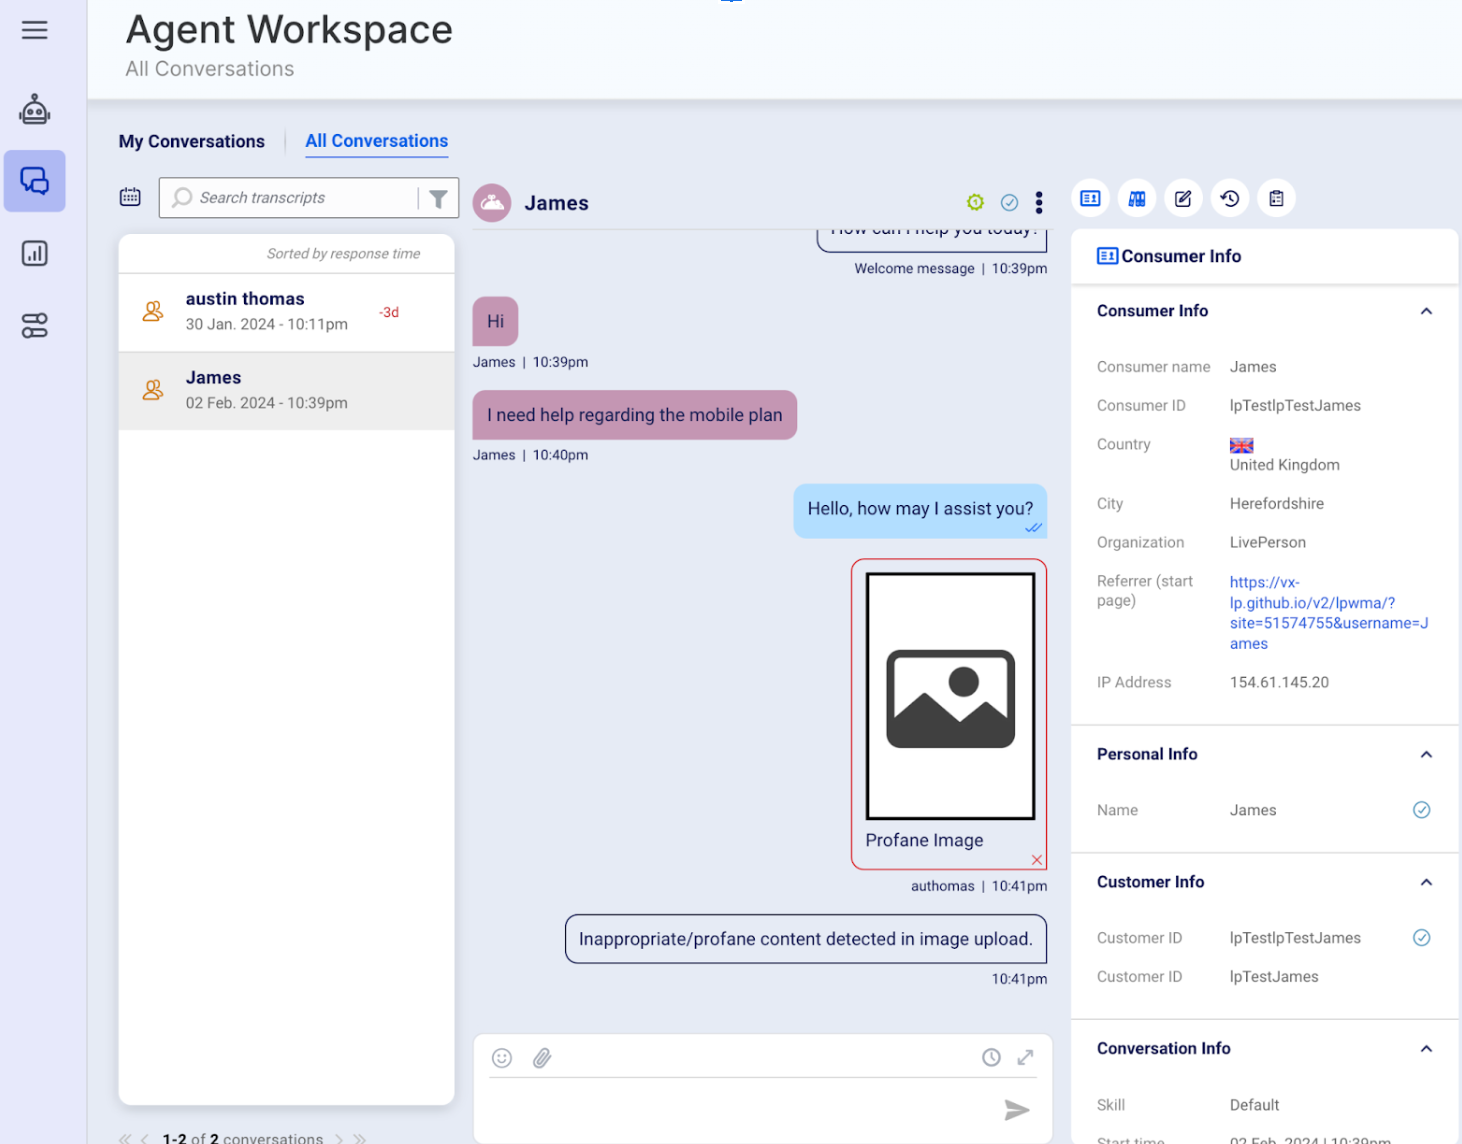The image size is (1462, 1144).
Task: Click the Consumer ID lpTestlpTestJames value
Action: click(1295, 405)
